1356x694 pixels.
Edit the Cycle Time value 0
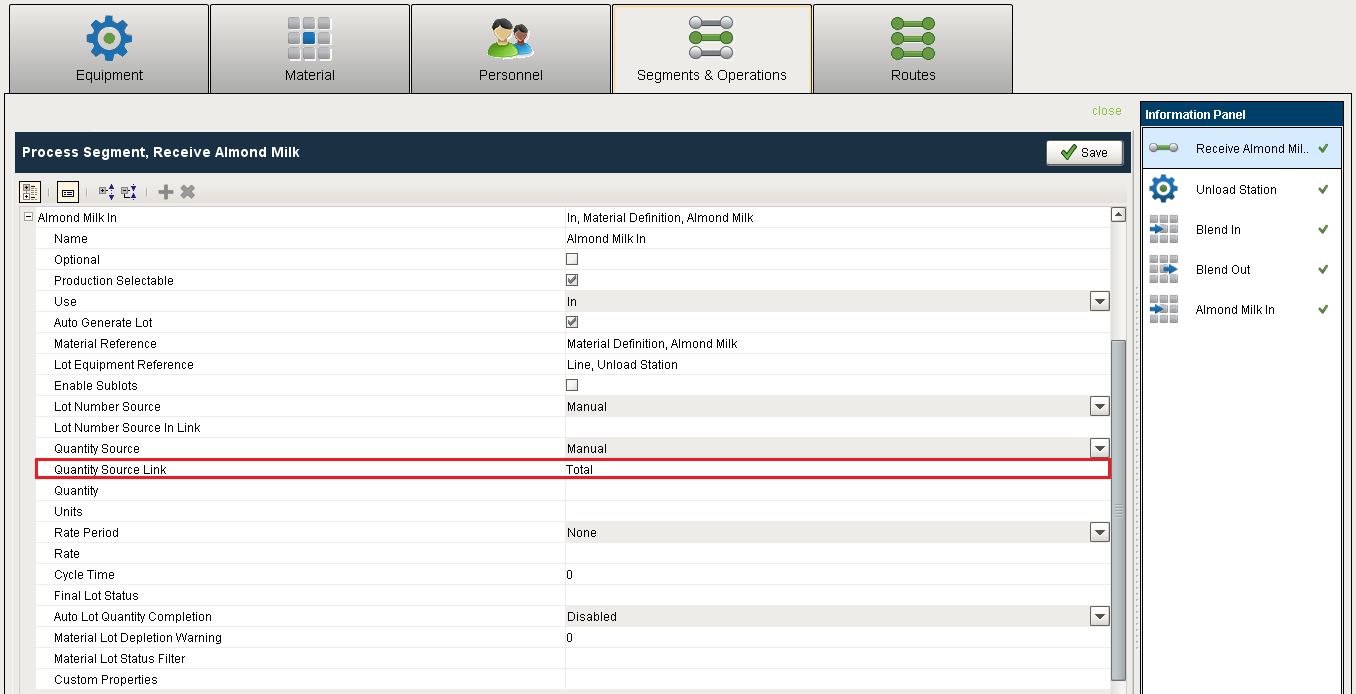(x=837, y=575)
